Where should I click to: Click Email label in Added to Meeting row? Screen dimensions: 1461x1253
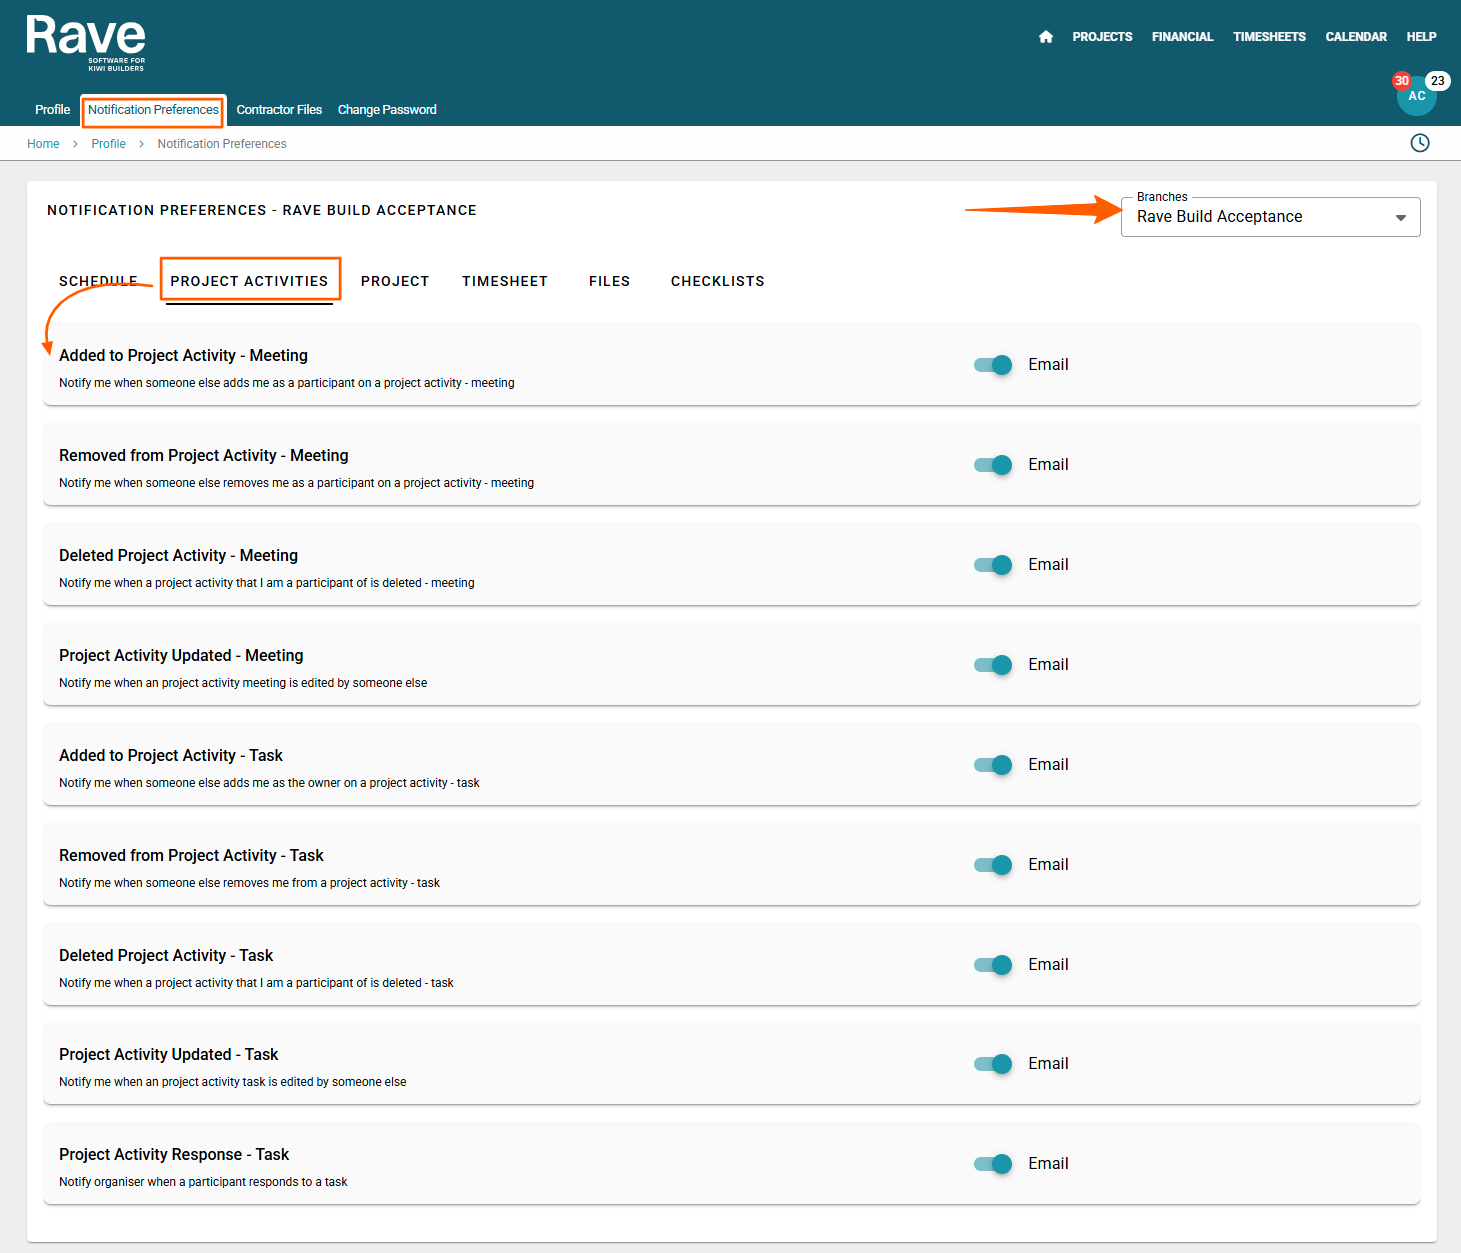[1048, 365]
